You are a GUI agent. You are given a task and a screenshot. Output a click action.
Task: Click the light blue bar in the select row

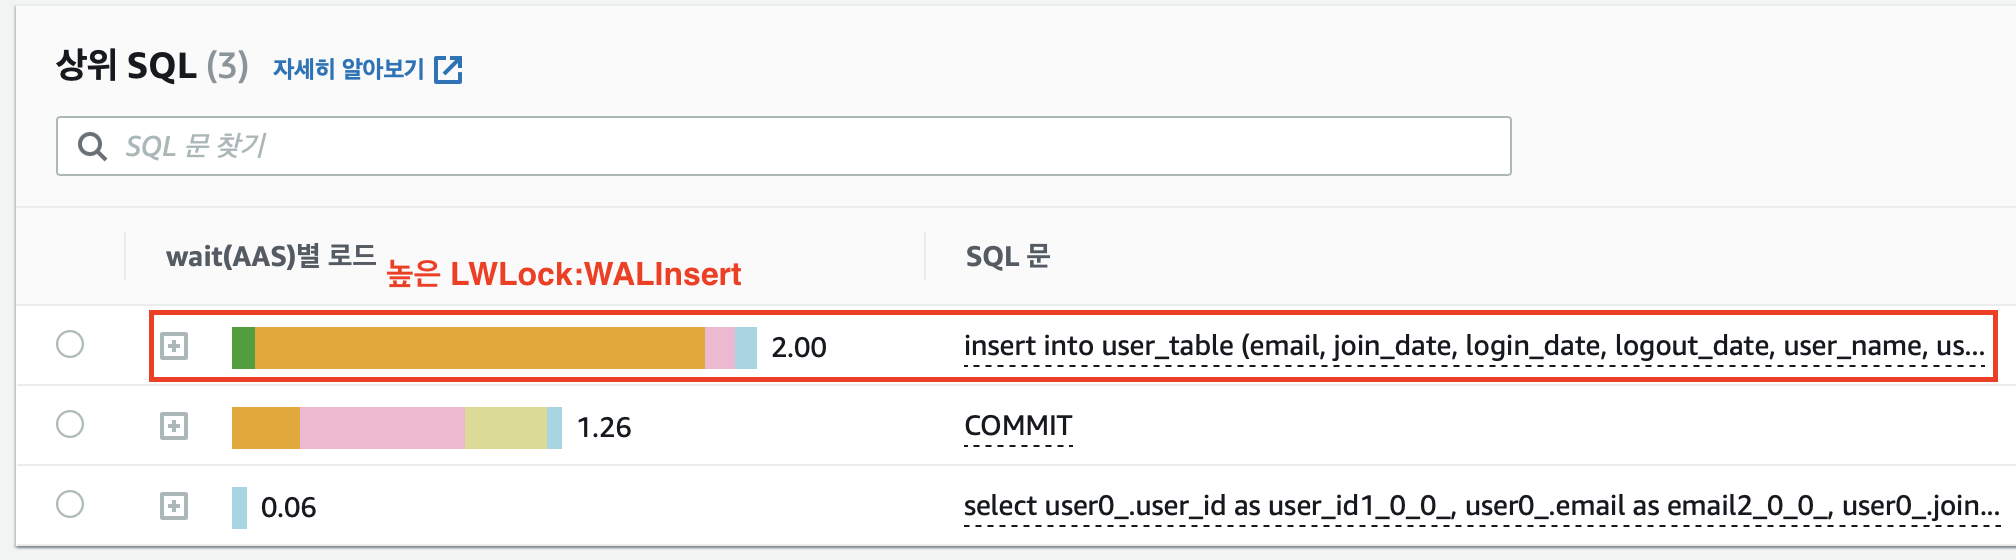[239, 508]
